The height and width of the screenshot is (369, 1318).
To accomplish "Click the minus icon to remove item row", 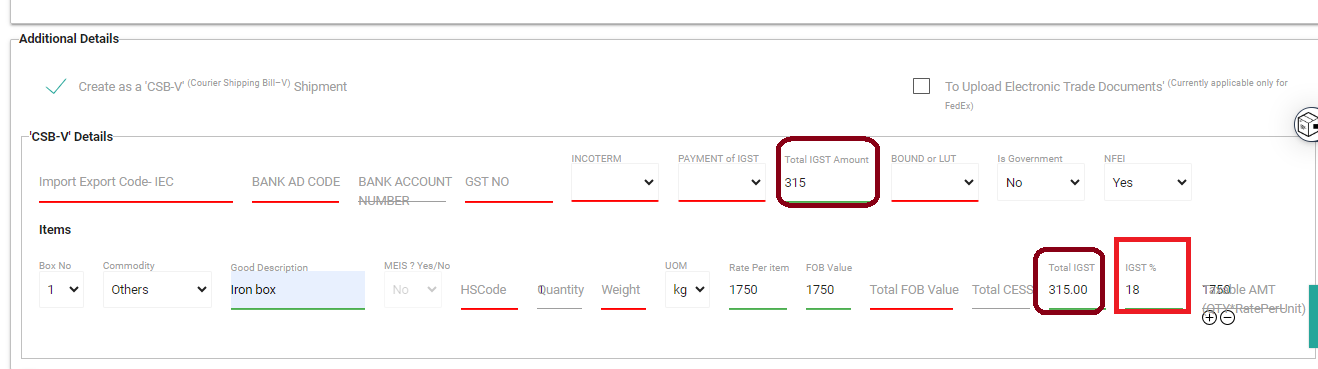I will [1227, 317].
